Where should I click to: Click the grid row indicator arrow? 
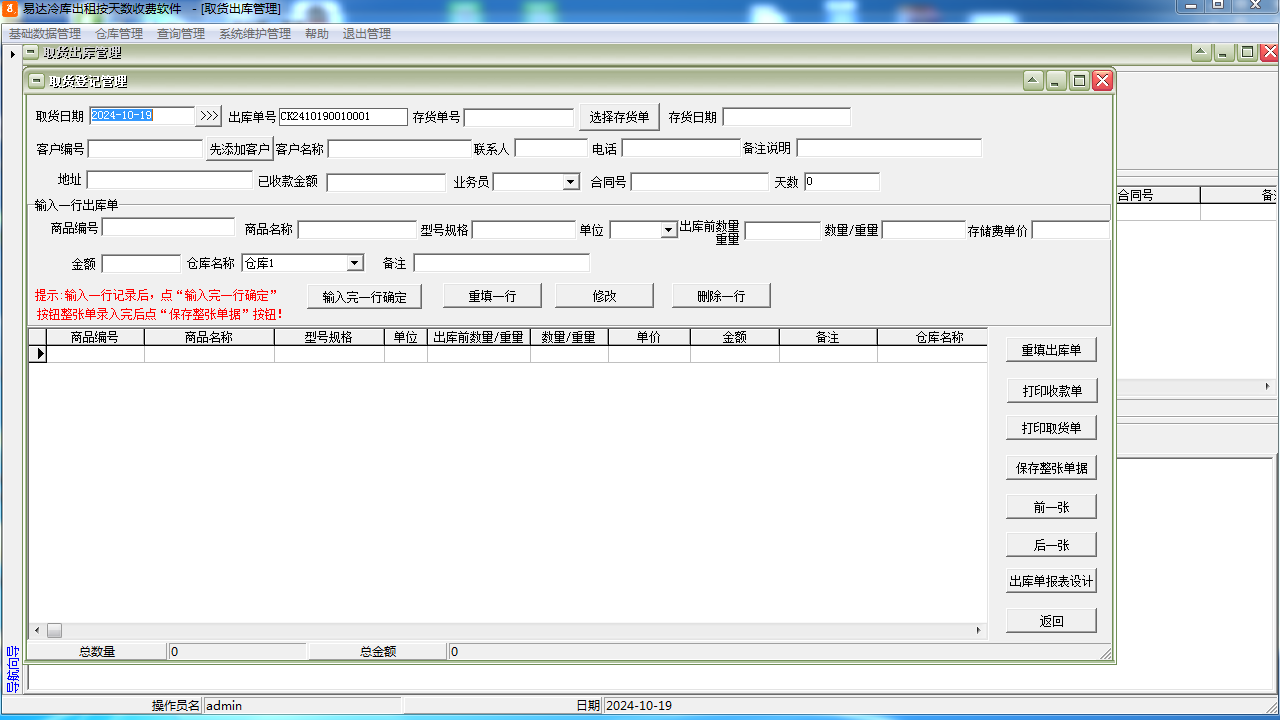click(38, 354)
